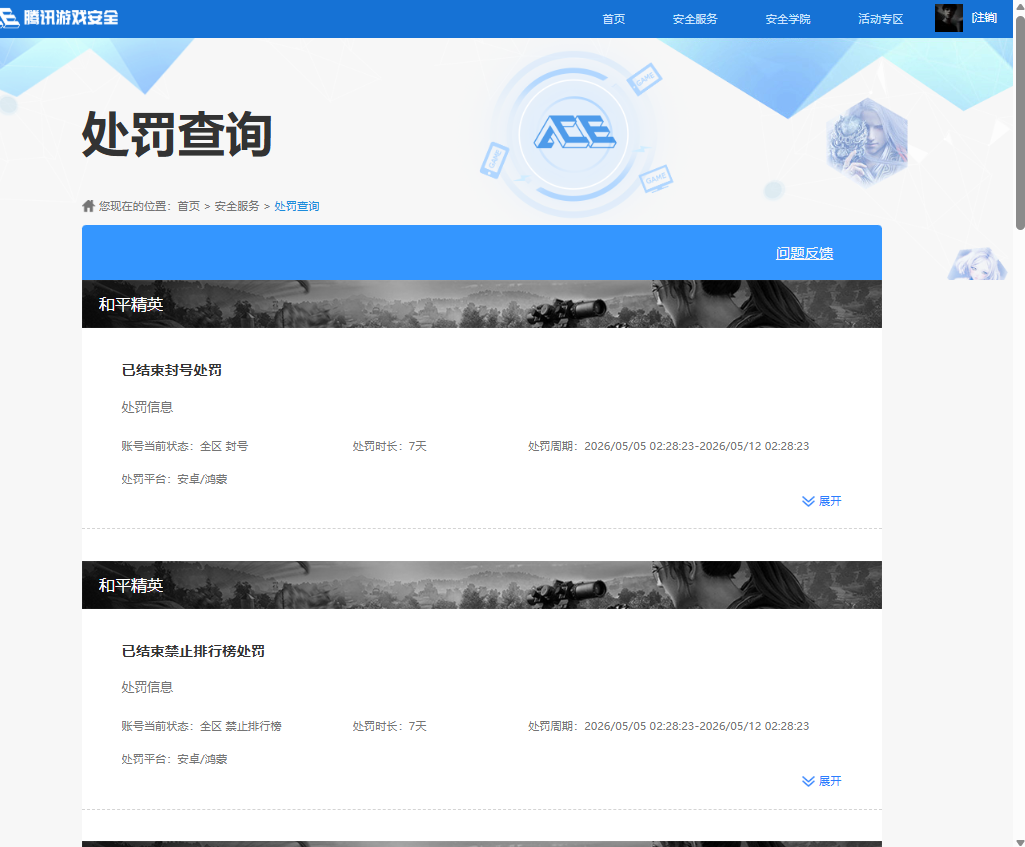Image resolution: width=1025 pixels, height=847 pixels.
Task: Go to 安全服务 in the breadcrumb
Action: pos(237,206)
